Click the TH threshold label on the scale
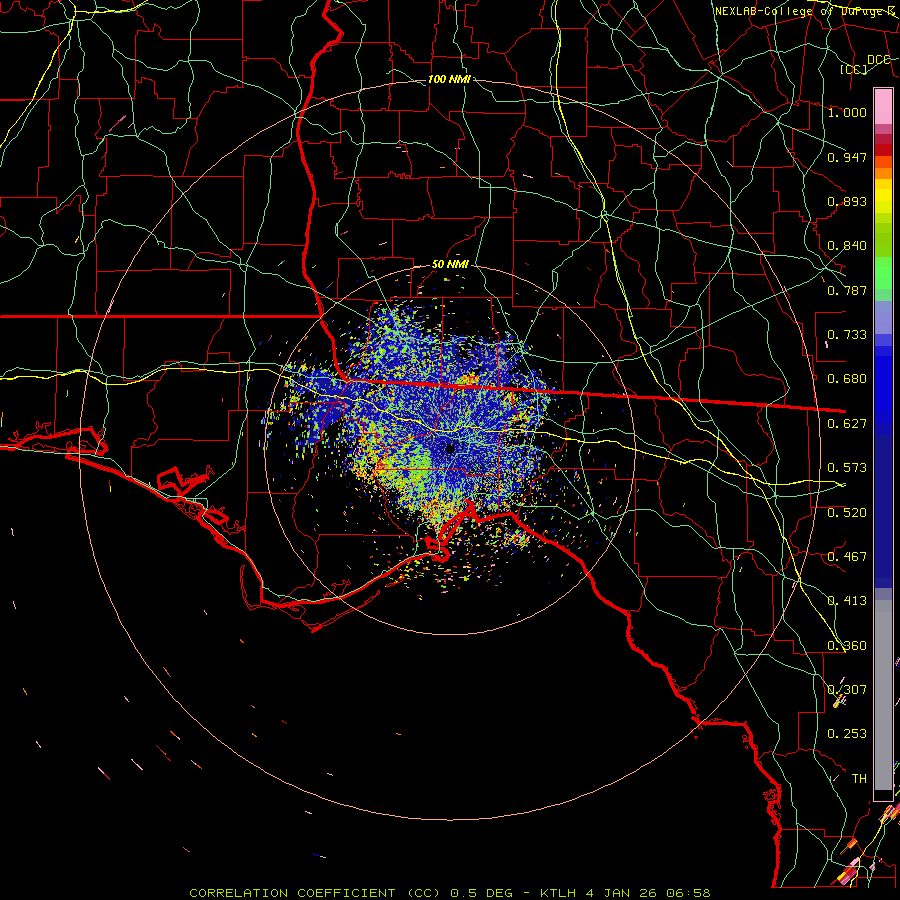900x900 pixels. (x=859, y=779)
